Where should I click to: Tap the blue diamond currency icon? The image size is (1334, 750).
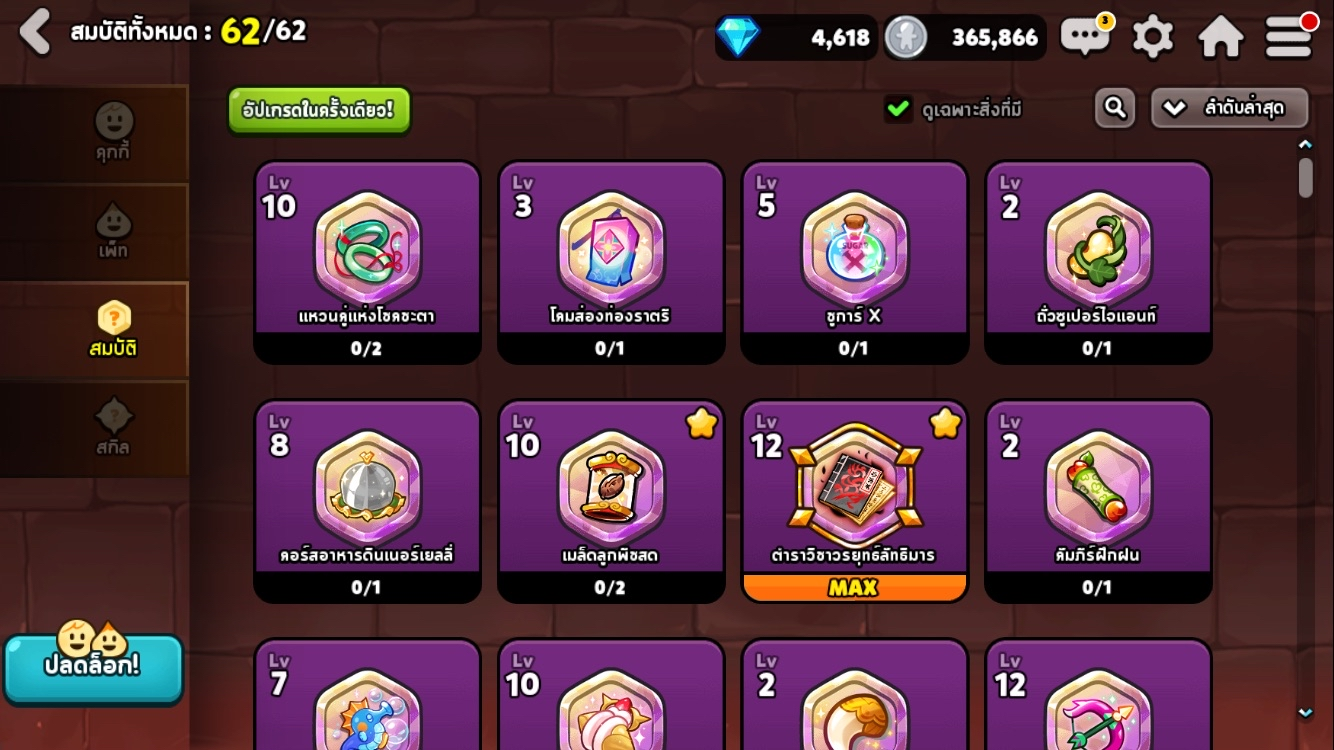point(738,37)
